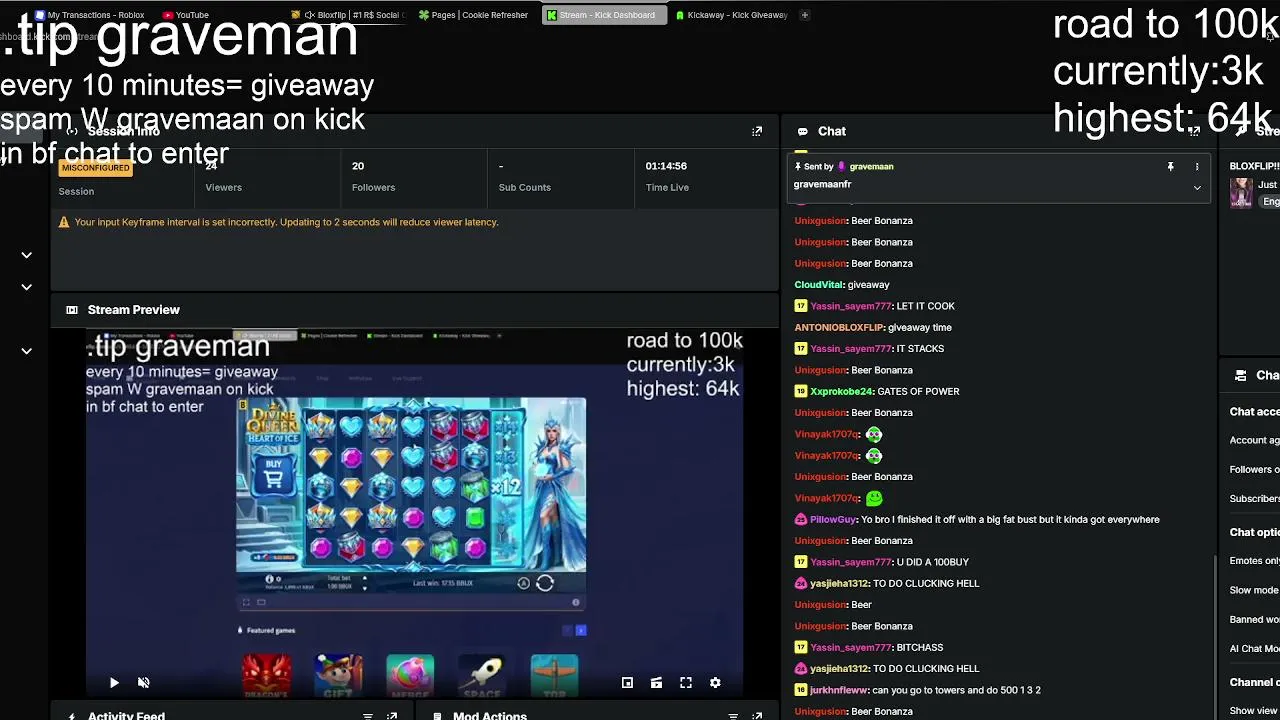This screenshot has height=720, width=1280.
Task: Click ANTONIOBLOXFLIP username in chat
Action: coord(839,327)
